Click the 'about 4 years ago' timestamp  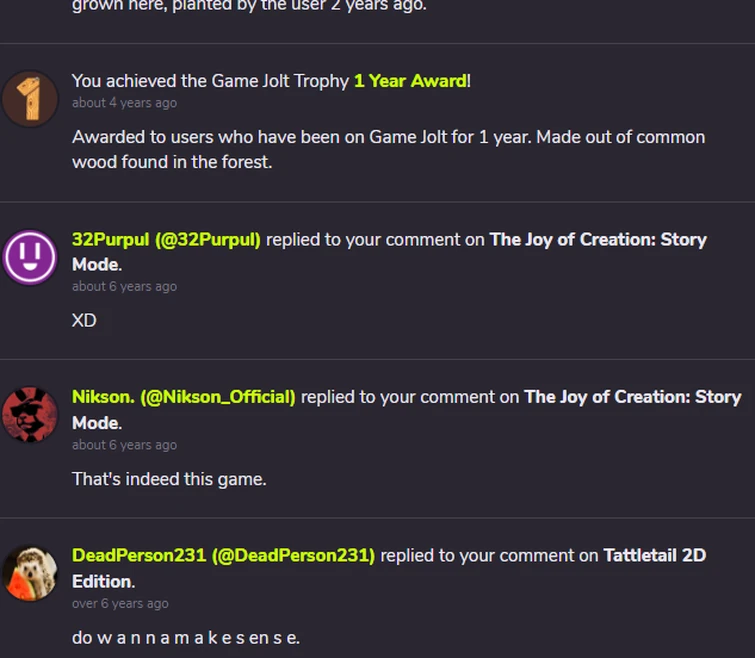[124, 103]
